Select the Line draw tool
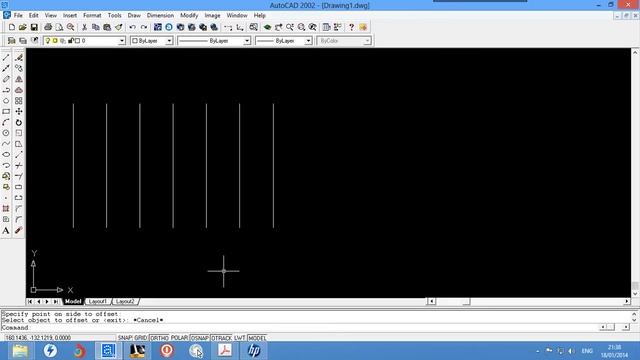Viewport: 640px width, 360px height. click(x=6, y=58)
